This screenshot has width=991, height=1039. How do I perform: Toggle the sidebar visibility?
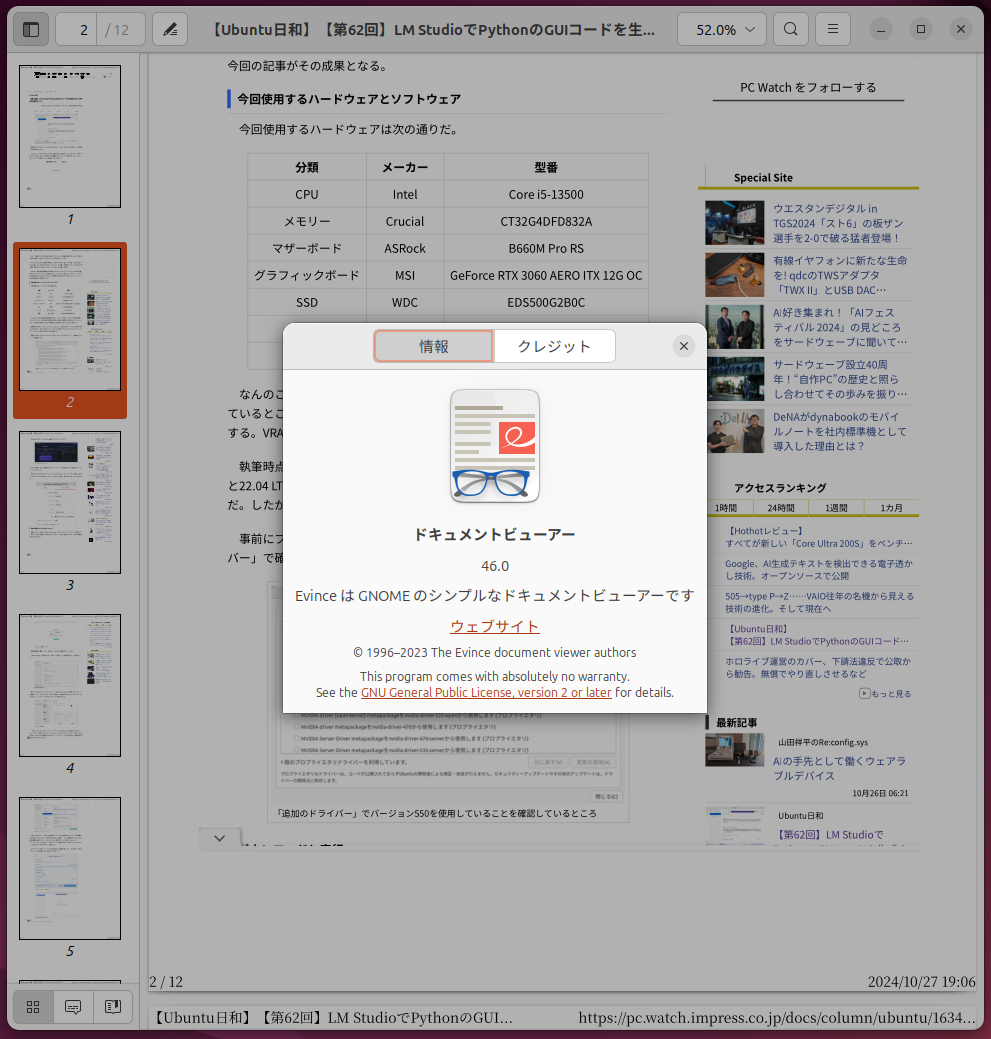coord(30,29)
